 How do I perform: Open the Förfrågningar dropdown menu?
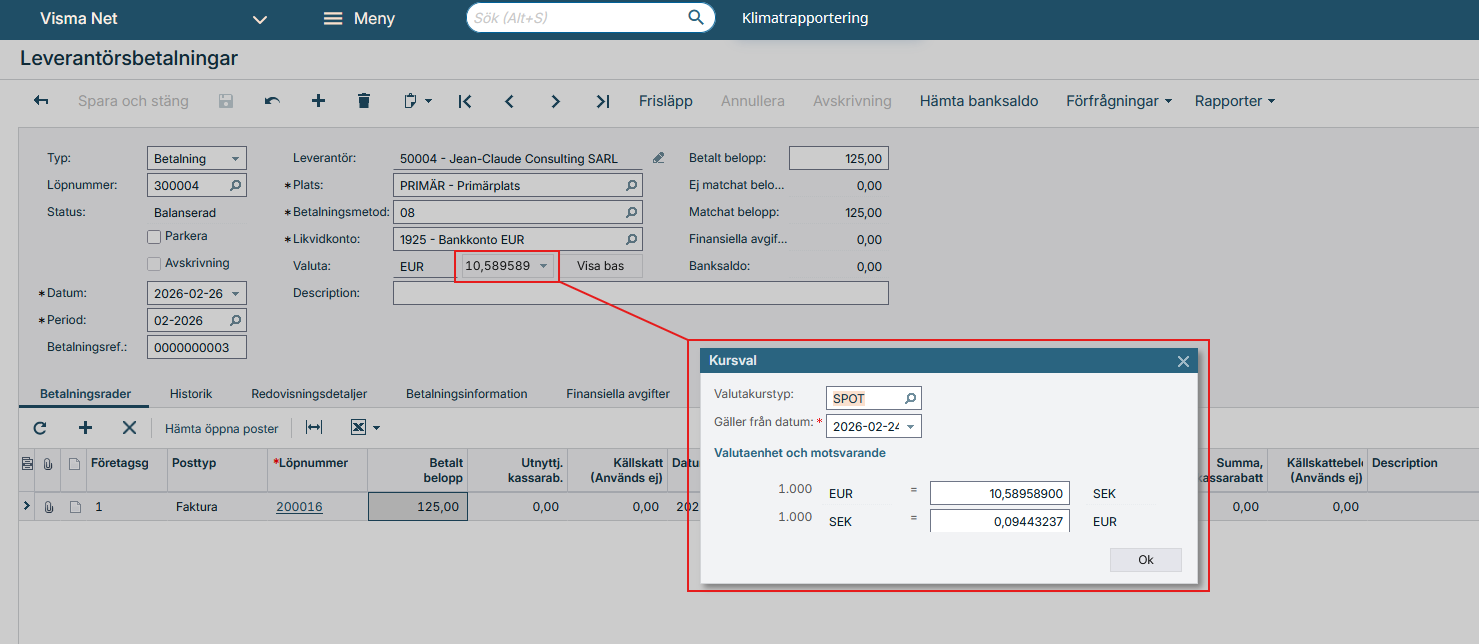(1119, 101)
